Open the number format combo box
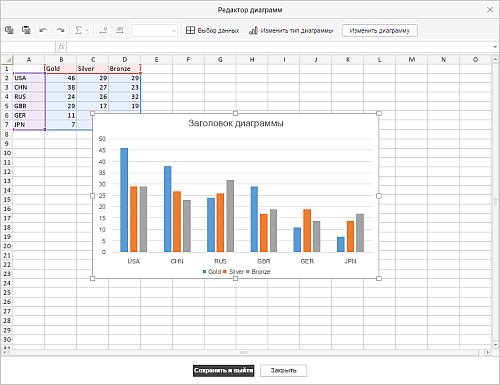500x385 pixels. pyautogui.click(x=154, y=31)
